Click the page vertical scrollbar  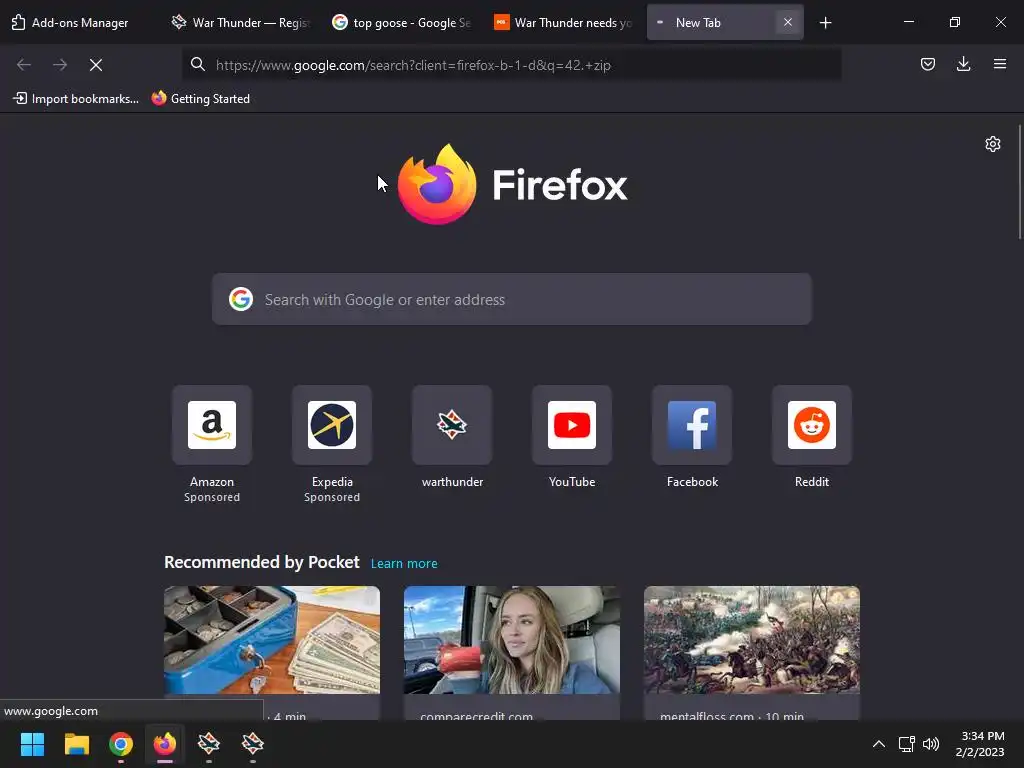pyautogui.click(x=1019, y=182)
